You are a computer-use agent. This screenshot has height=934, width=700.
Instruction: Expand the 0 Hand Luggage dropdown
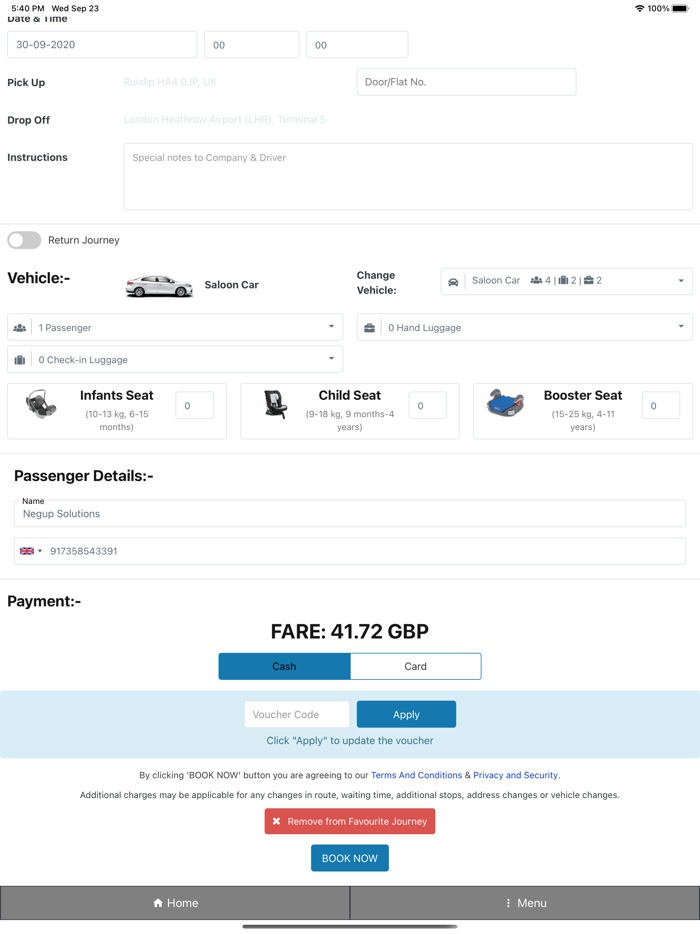coord(525,328)
